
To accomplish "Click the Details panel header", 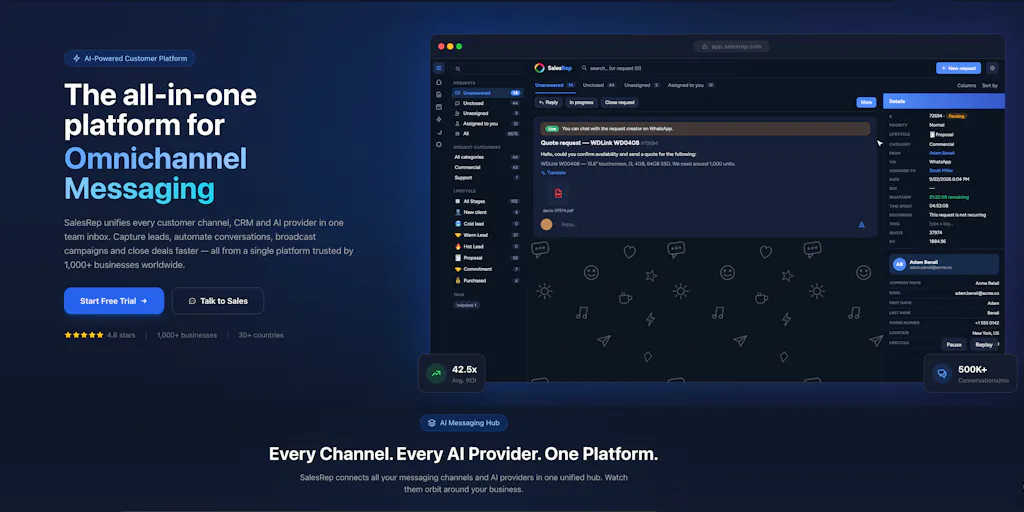I will pyautogui.click(x=944, y=102).
